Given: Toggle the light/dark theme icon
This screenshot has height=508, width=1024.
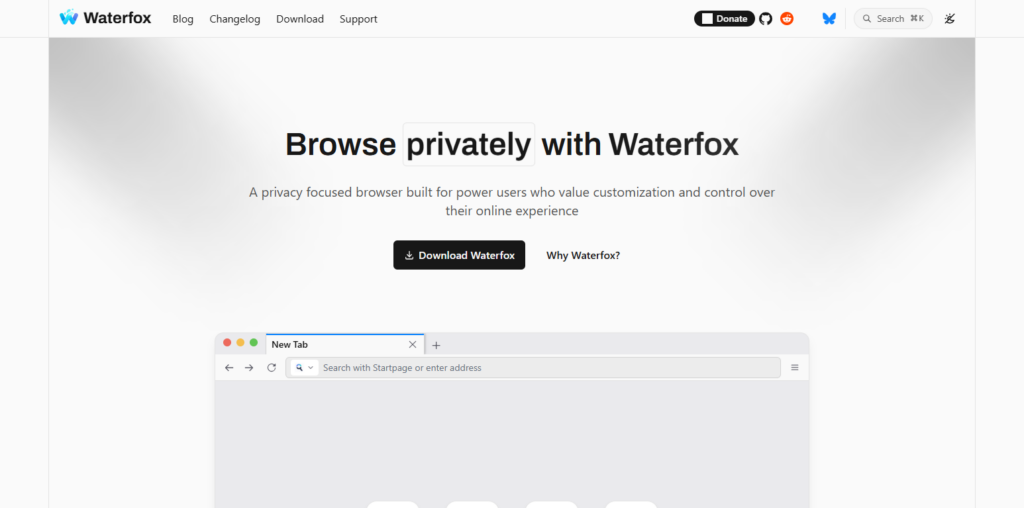Looking at the screenshot, I should (x=950, y=19).
